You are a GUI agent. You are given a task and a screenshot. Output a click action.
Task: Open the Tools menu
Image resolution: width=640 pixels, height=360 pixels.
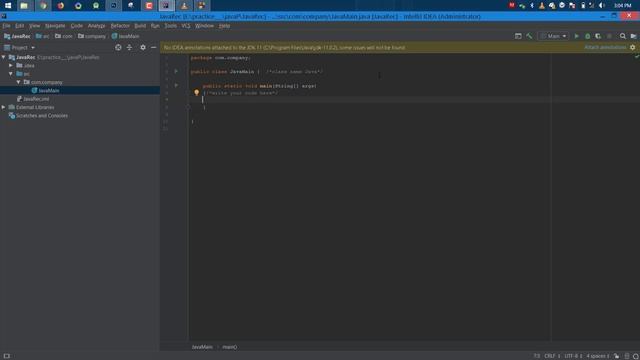point(171,26)
